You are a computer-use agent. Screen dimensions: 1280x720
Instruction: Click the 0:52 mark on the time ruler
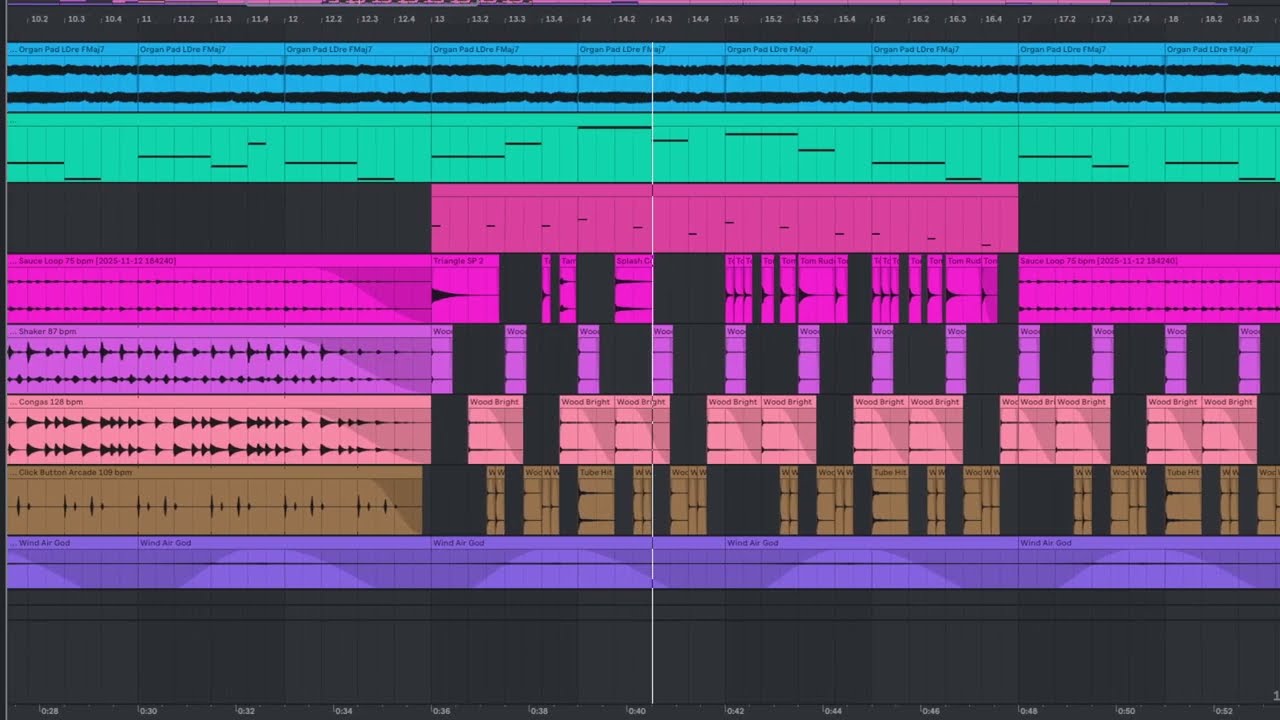(1224, 711)
